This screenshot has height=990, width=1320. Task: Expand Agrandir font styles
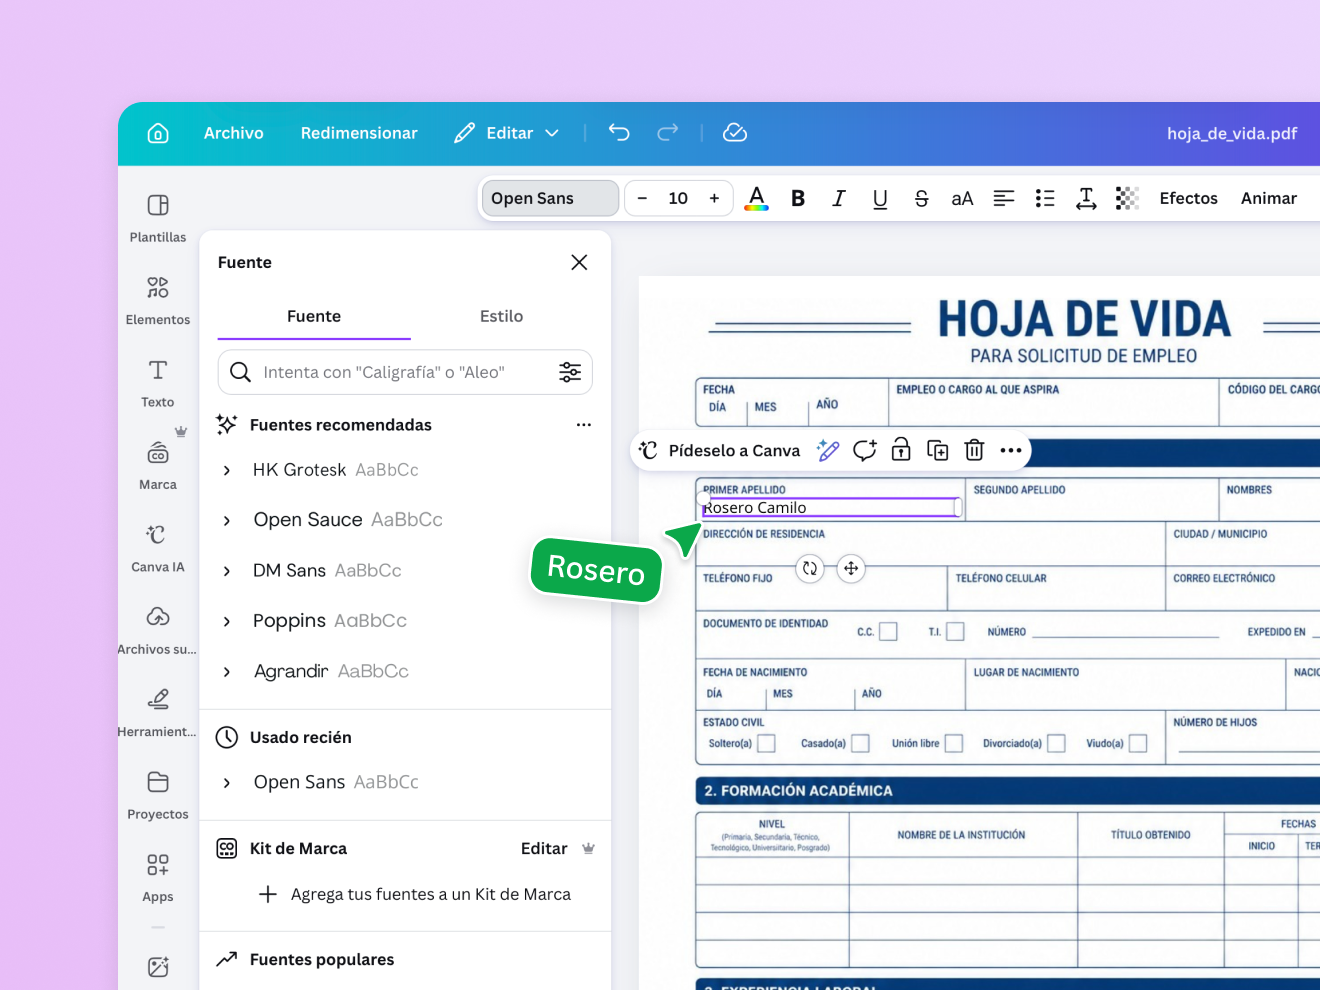pos(227,672)
